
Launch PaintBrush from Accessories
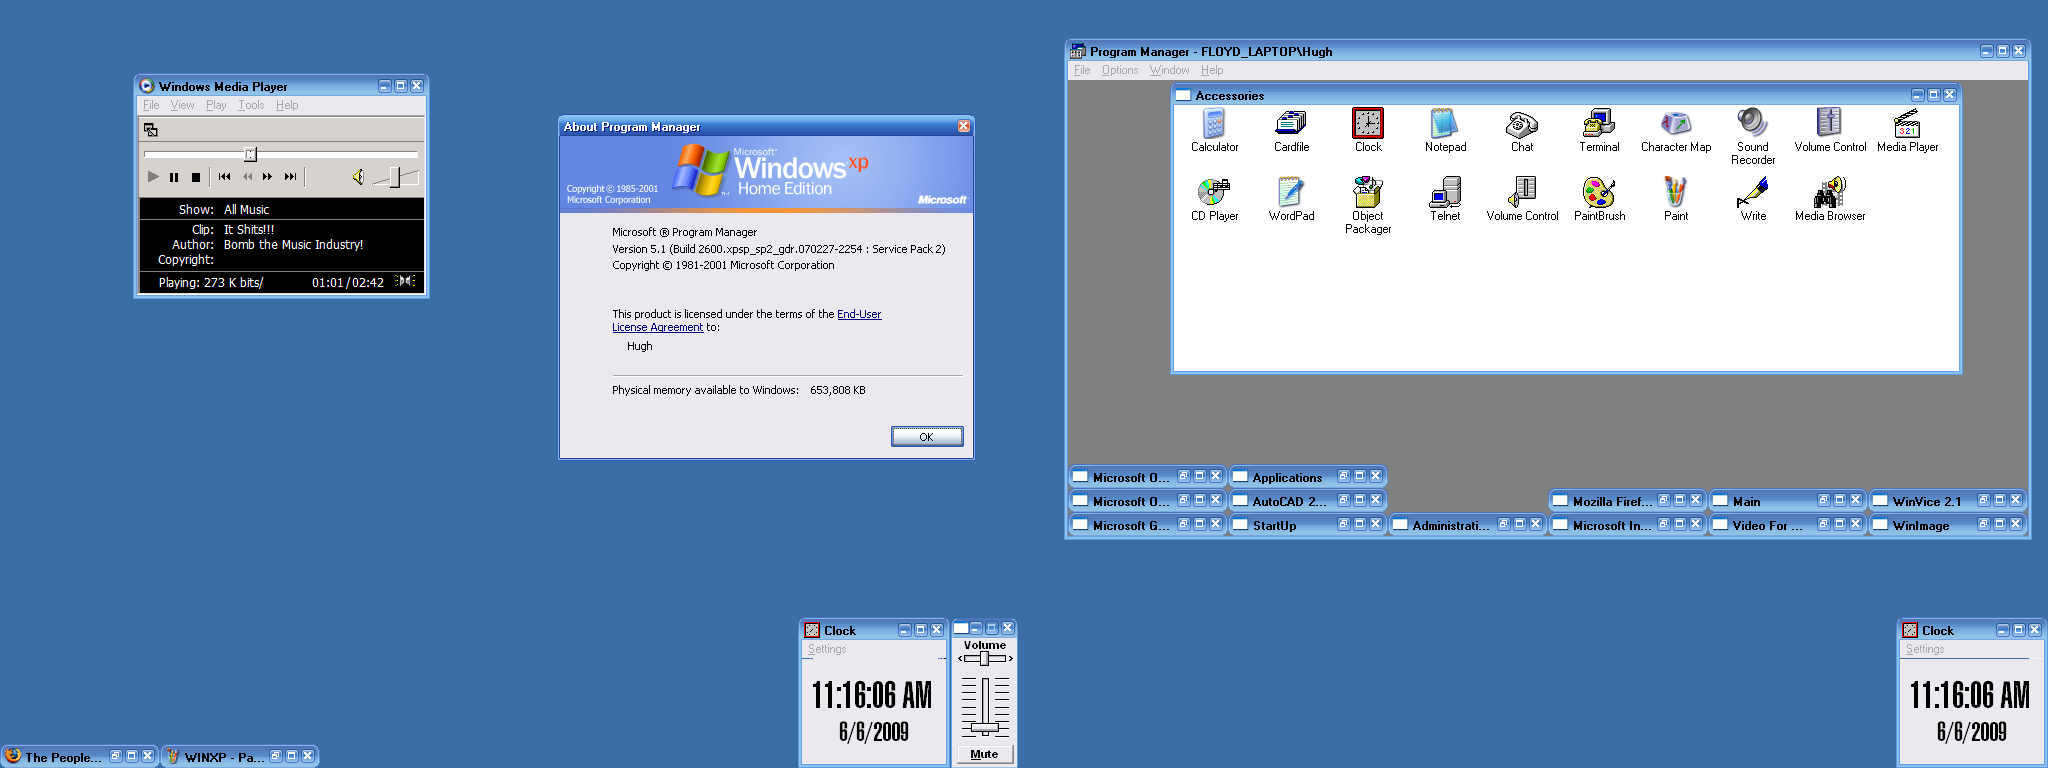coord(1599,193)
